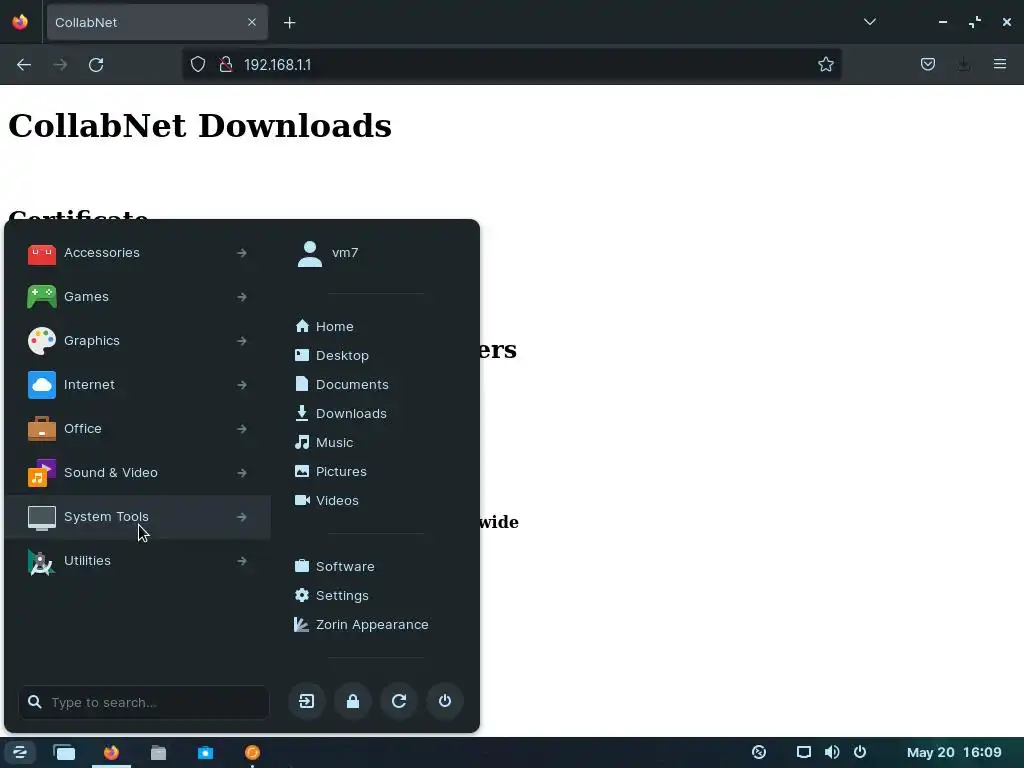The height and width of the screenshot is (768, 1024).
Task: Open the Internet category
Action: (x=137, y=385)
